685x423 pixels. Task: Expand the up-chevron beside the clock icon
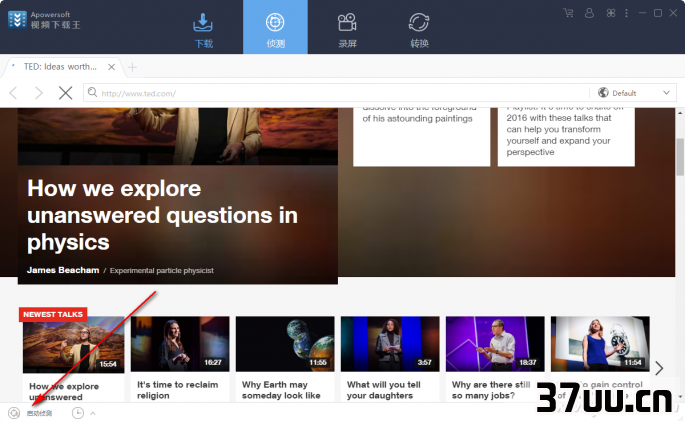(93, 413)
